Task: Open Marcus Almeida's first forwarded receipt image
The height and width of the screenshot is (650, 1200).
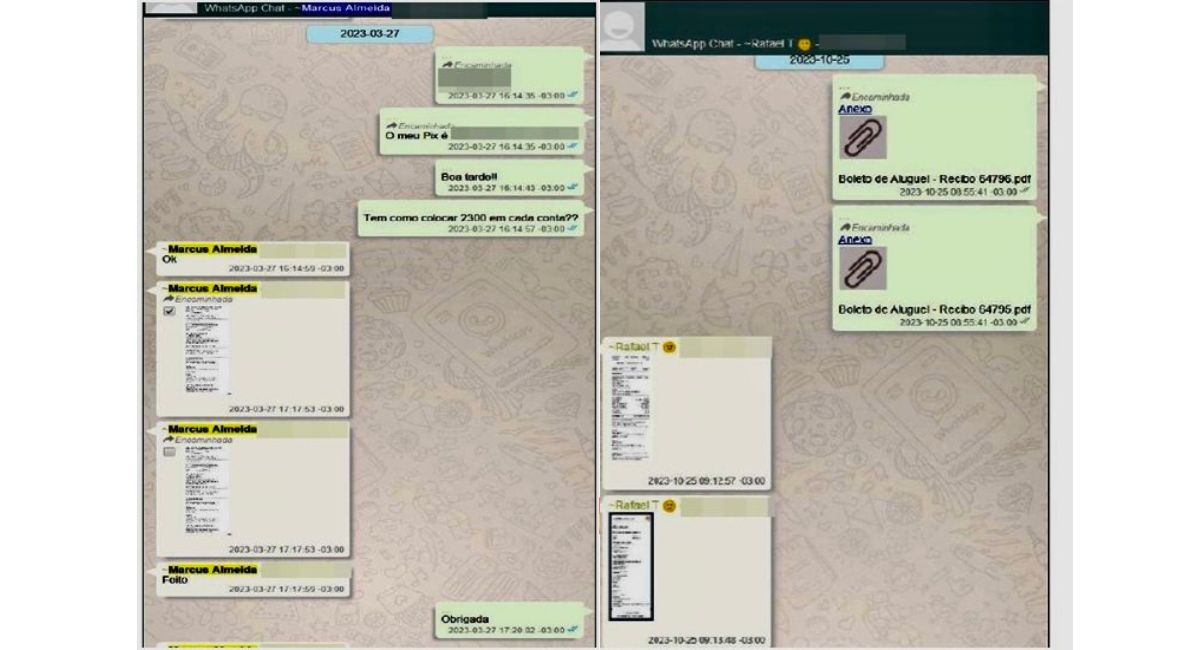Action: pos(206,352)
